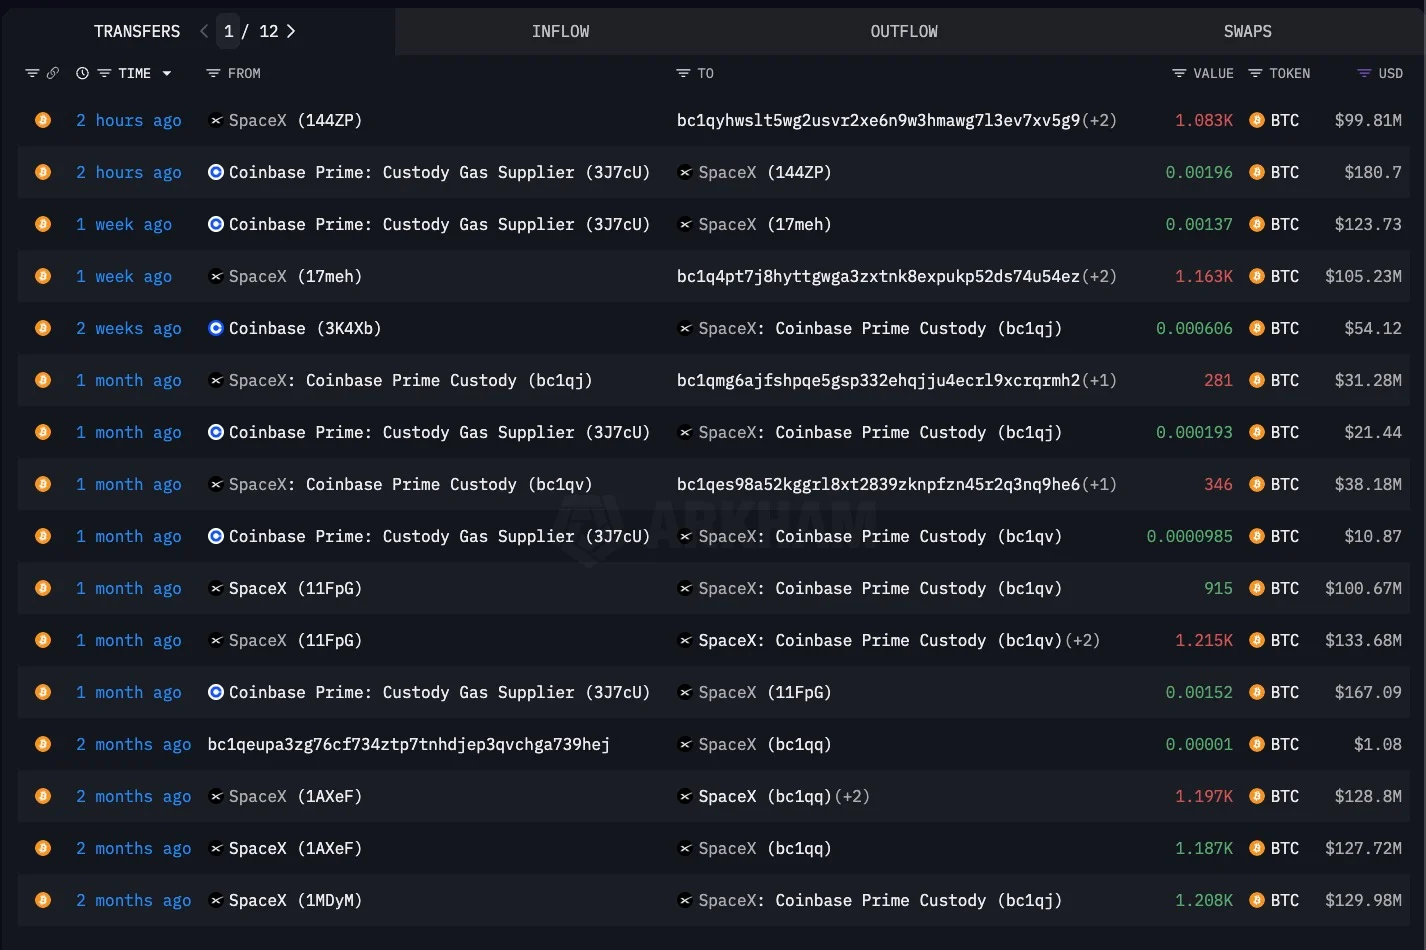Click the filter icon beside VALUE

point(1179,73)
